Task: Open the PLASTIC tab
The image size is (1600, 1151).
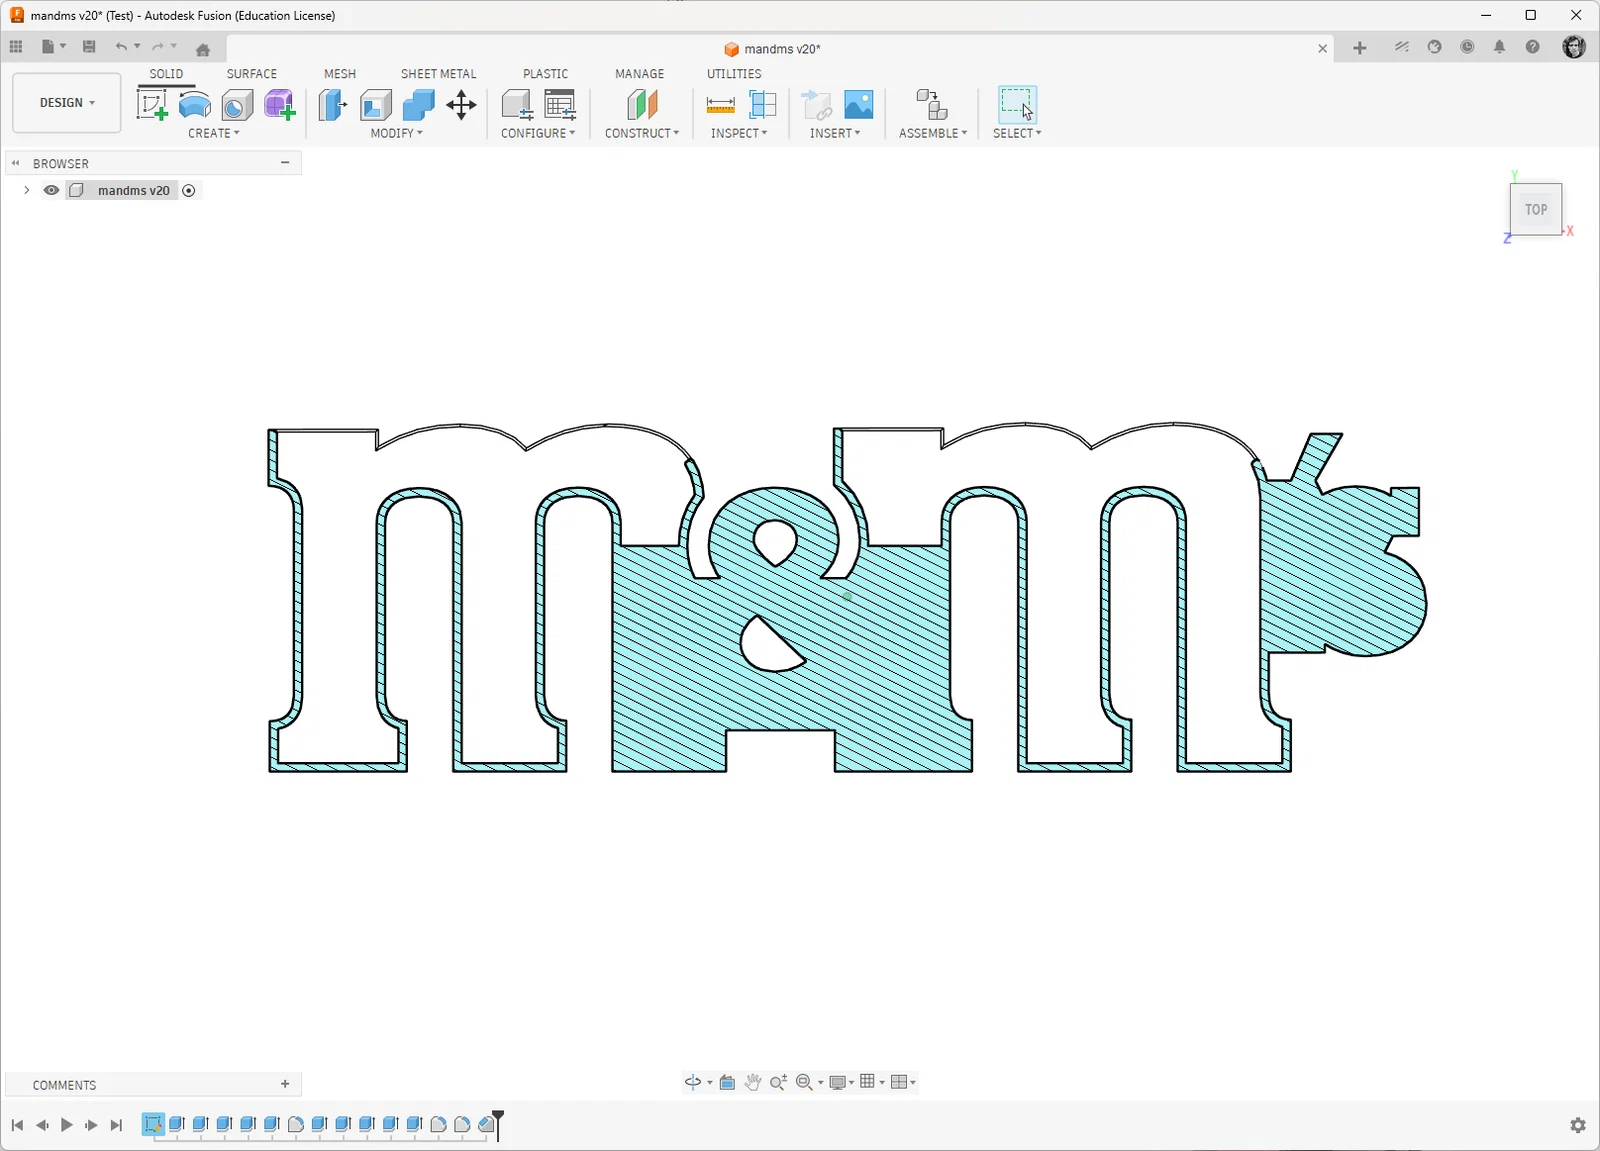Action: click(x=546, y=74)
